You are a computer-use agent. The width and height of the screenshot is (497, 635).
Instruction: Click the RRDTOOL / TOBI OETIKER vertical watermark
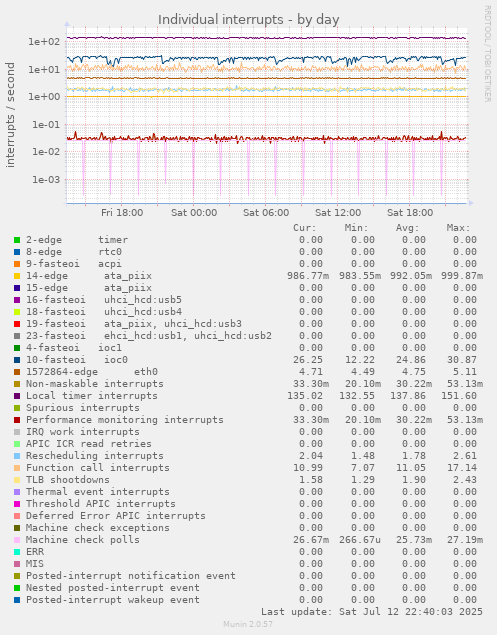pyautogui.click(x=488, y=53)
